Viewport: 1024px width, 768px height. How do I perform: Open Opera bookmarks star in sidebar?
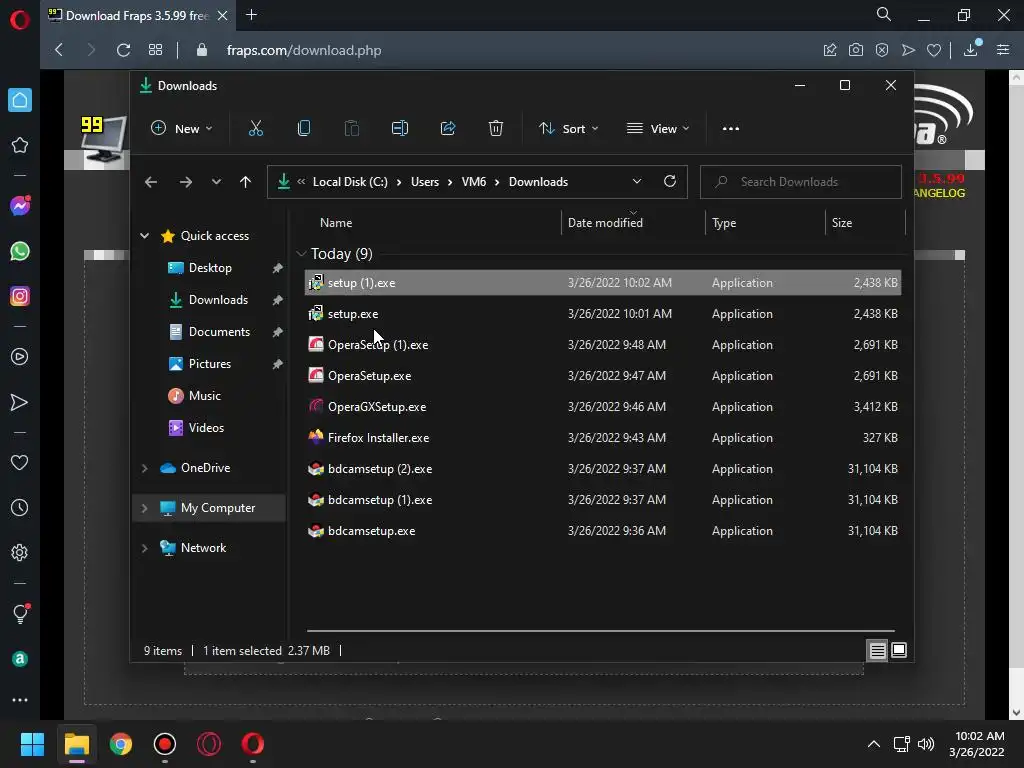coord(20,145)
